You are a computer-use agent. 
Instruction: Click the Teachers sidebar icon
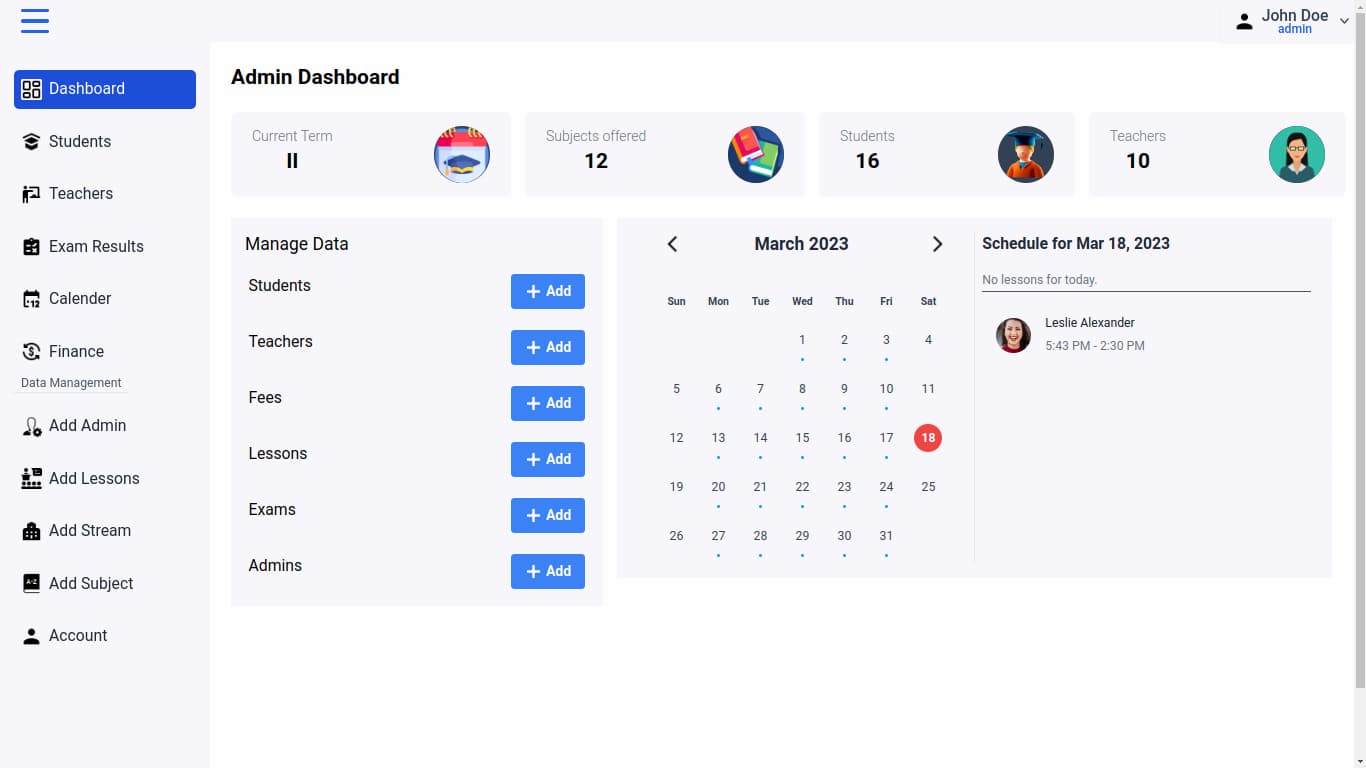[x=31, y=194]
